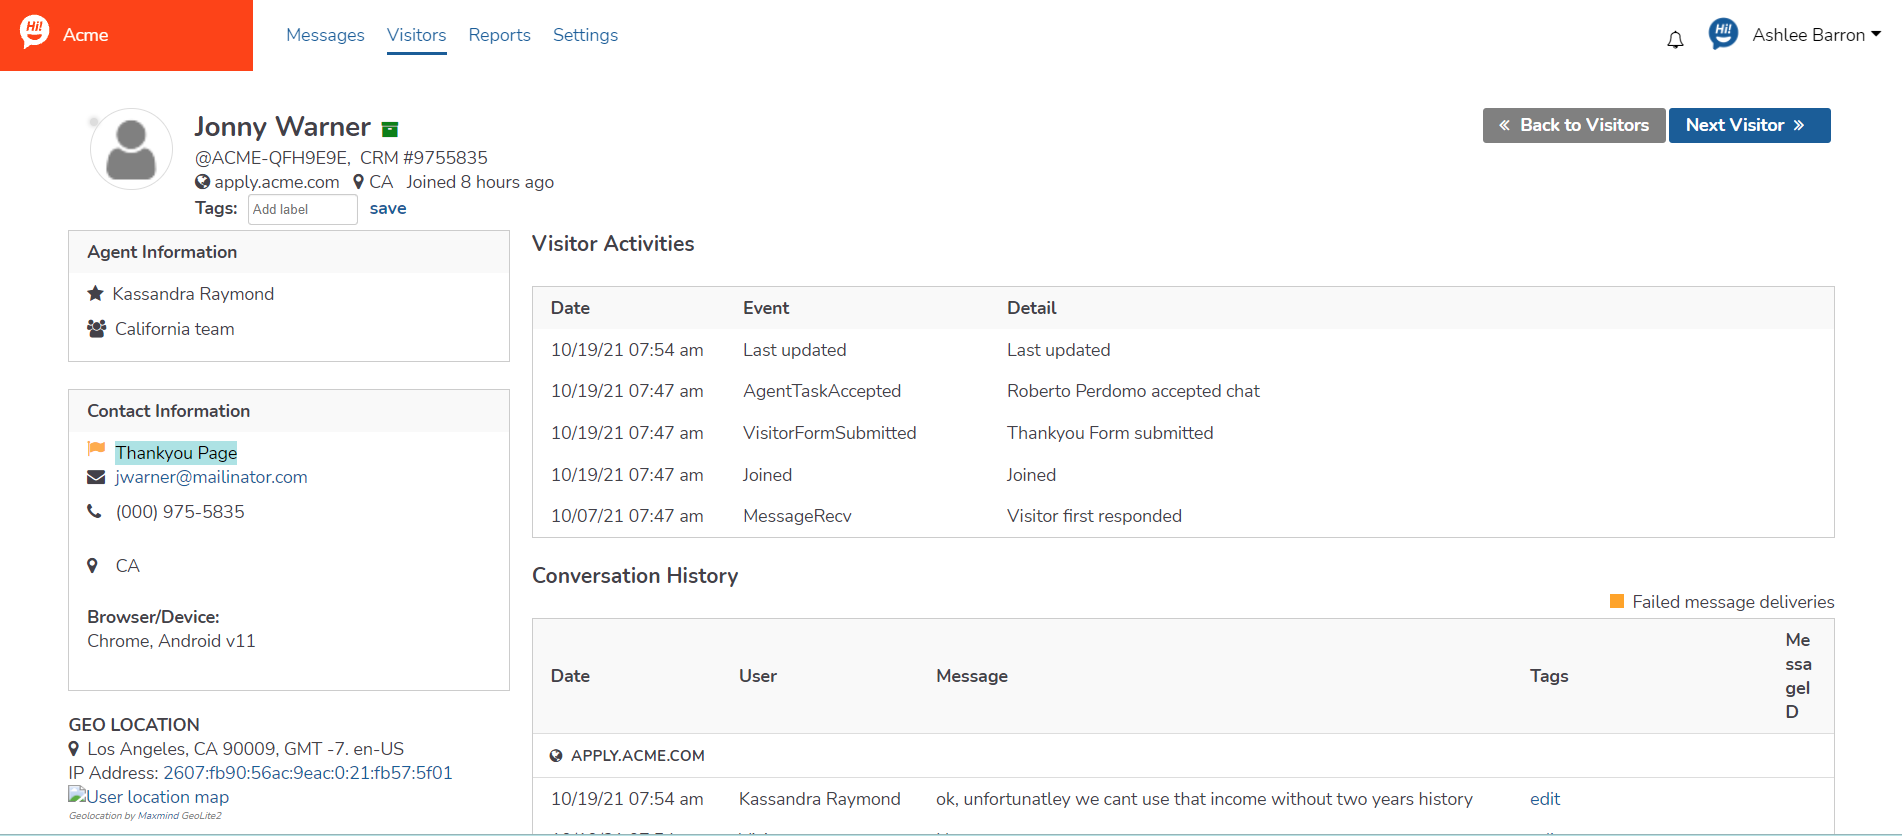Image resolution: width=1902 pixels, height=836 pixels.
Task: Click the Back to Visitors button
Action: [x=1573, y=125]
